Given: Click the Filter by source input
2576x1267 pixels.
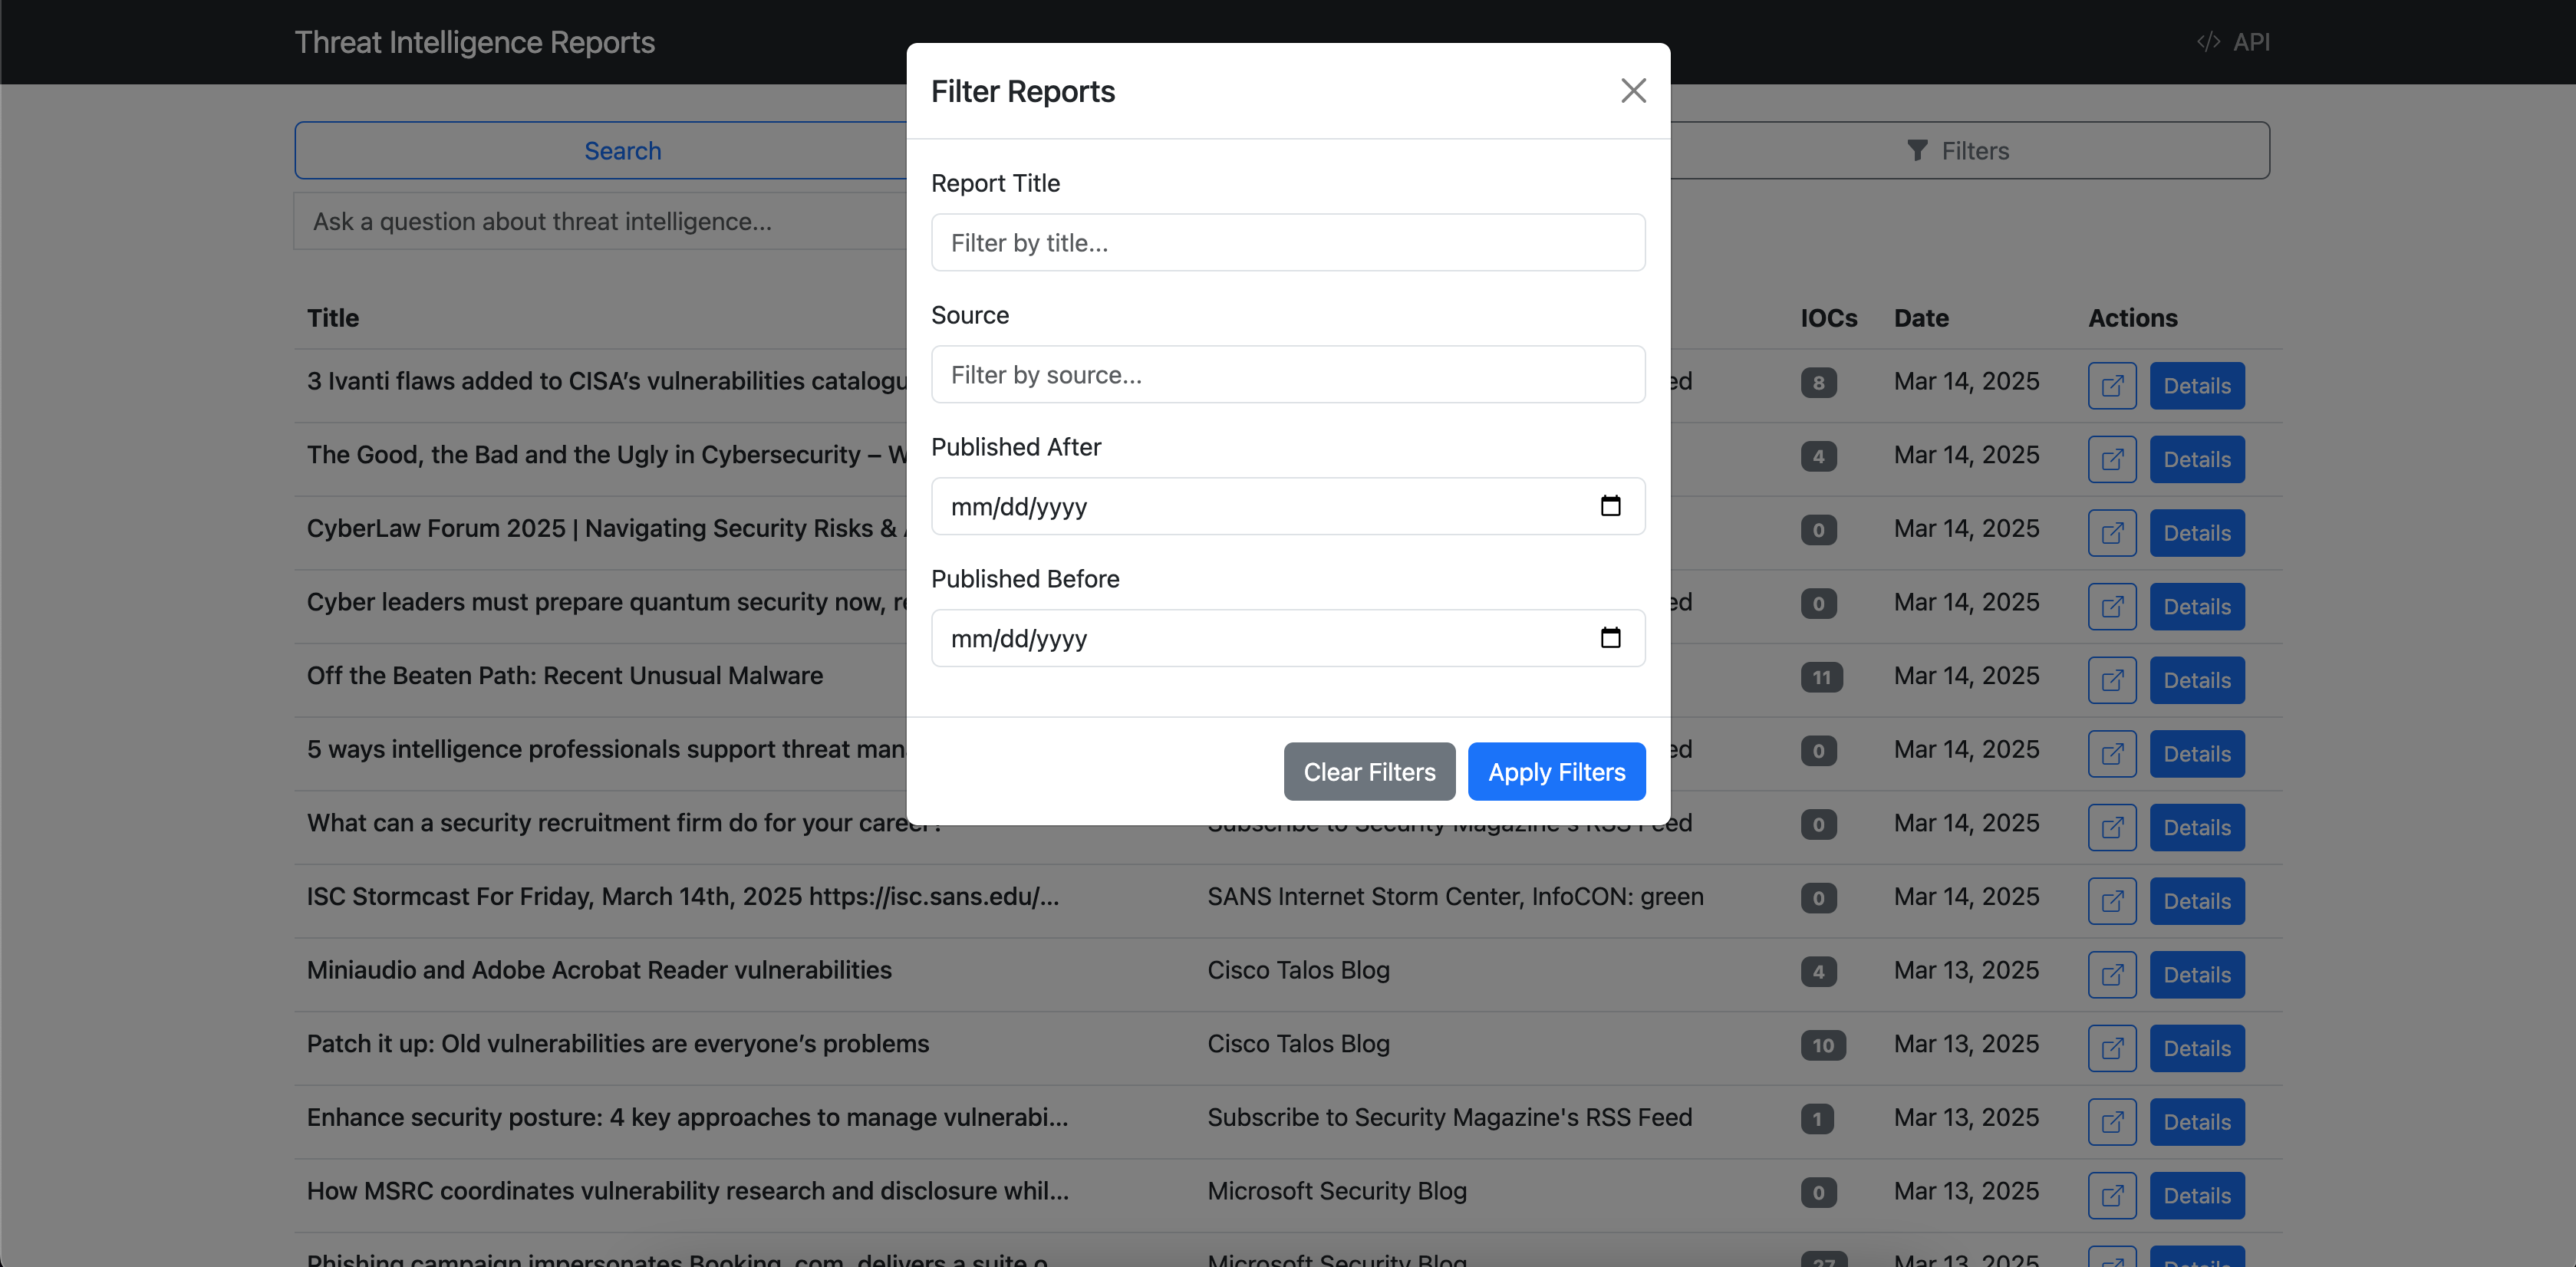Looking at the screenshot, I should (x=1287, y=375).
